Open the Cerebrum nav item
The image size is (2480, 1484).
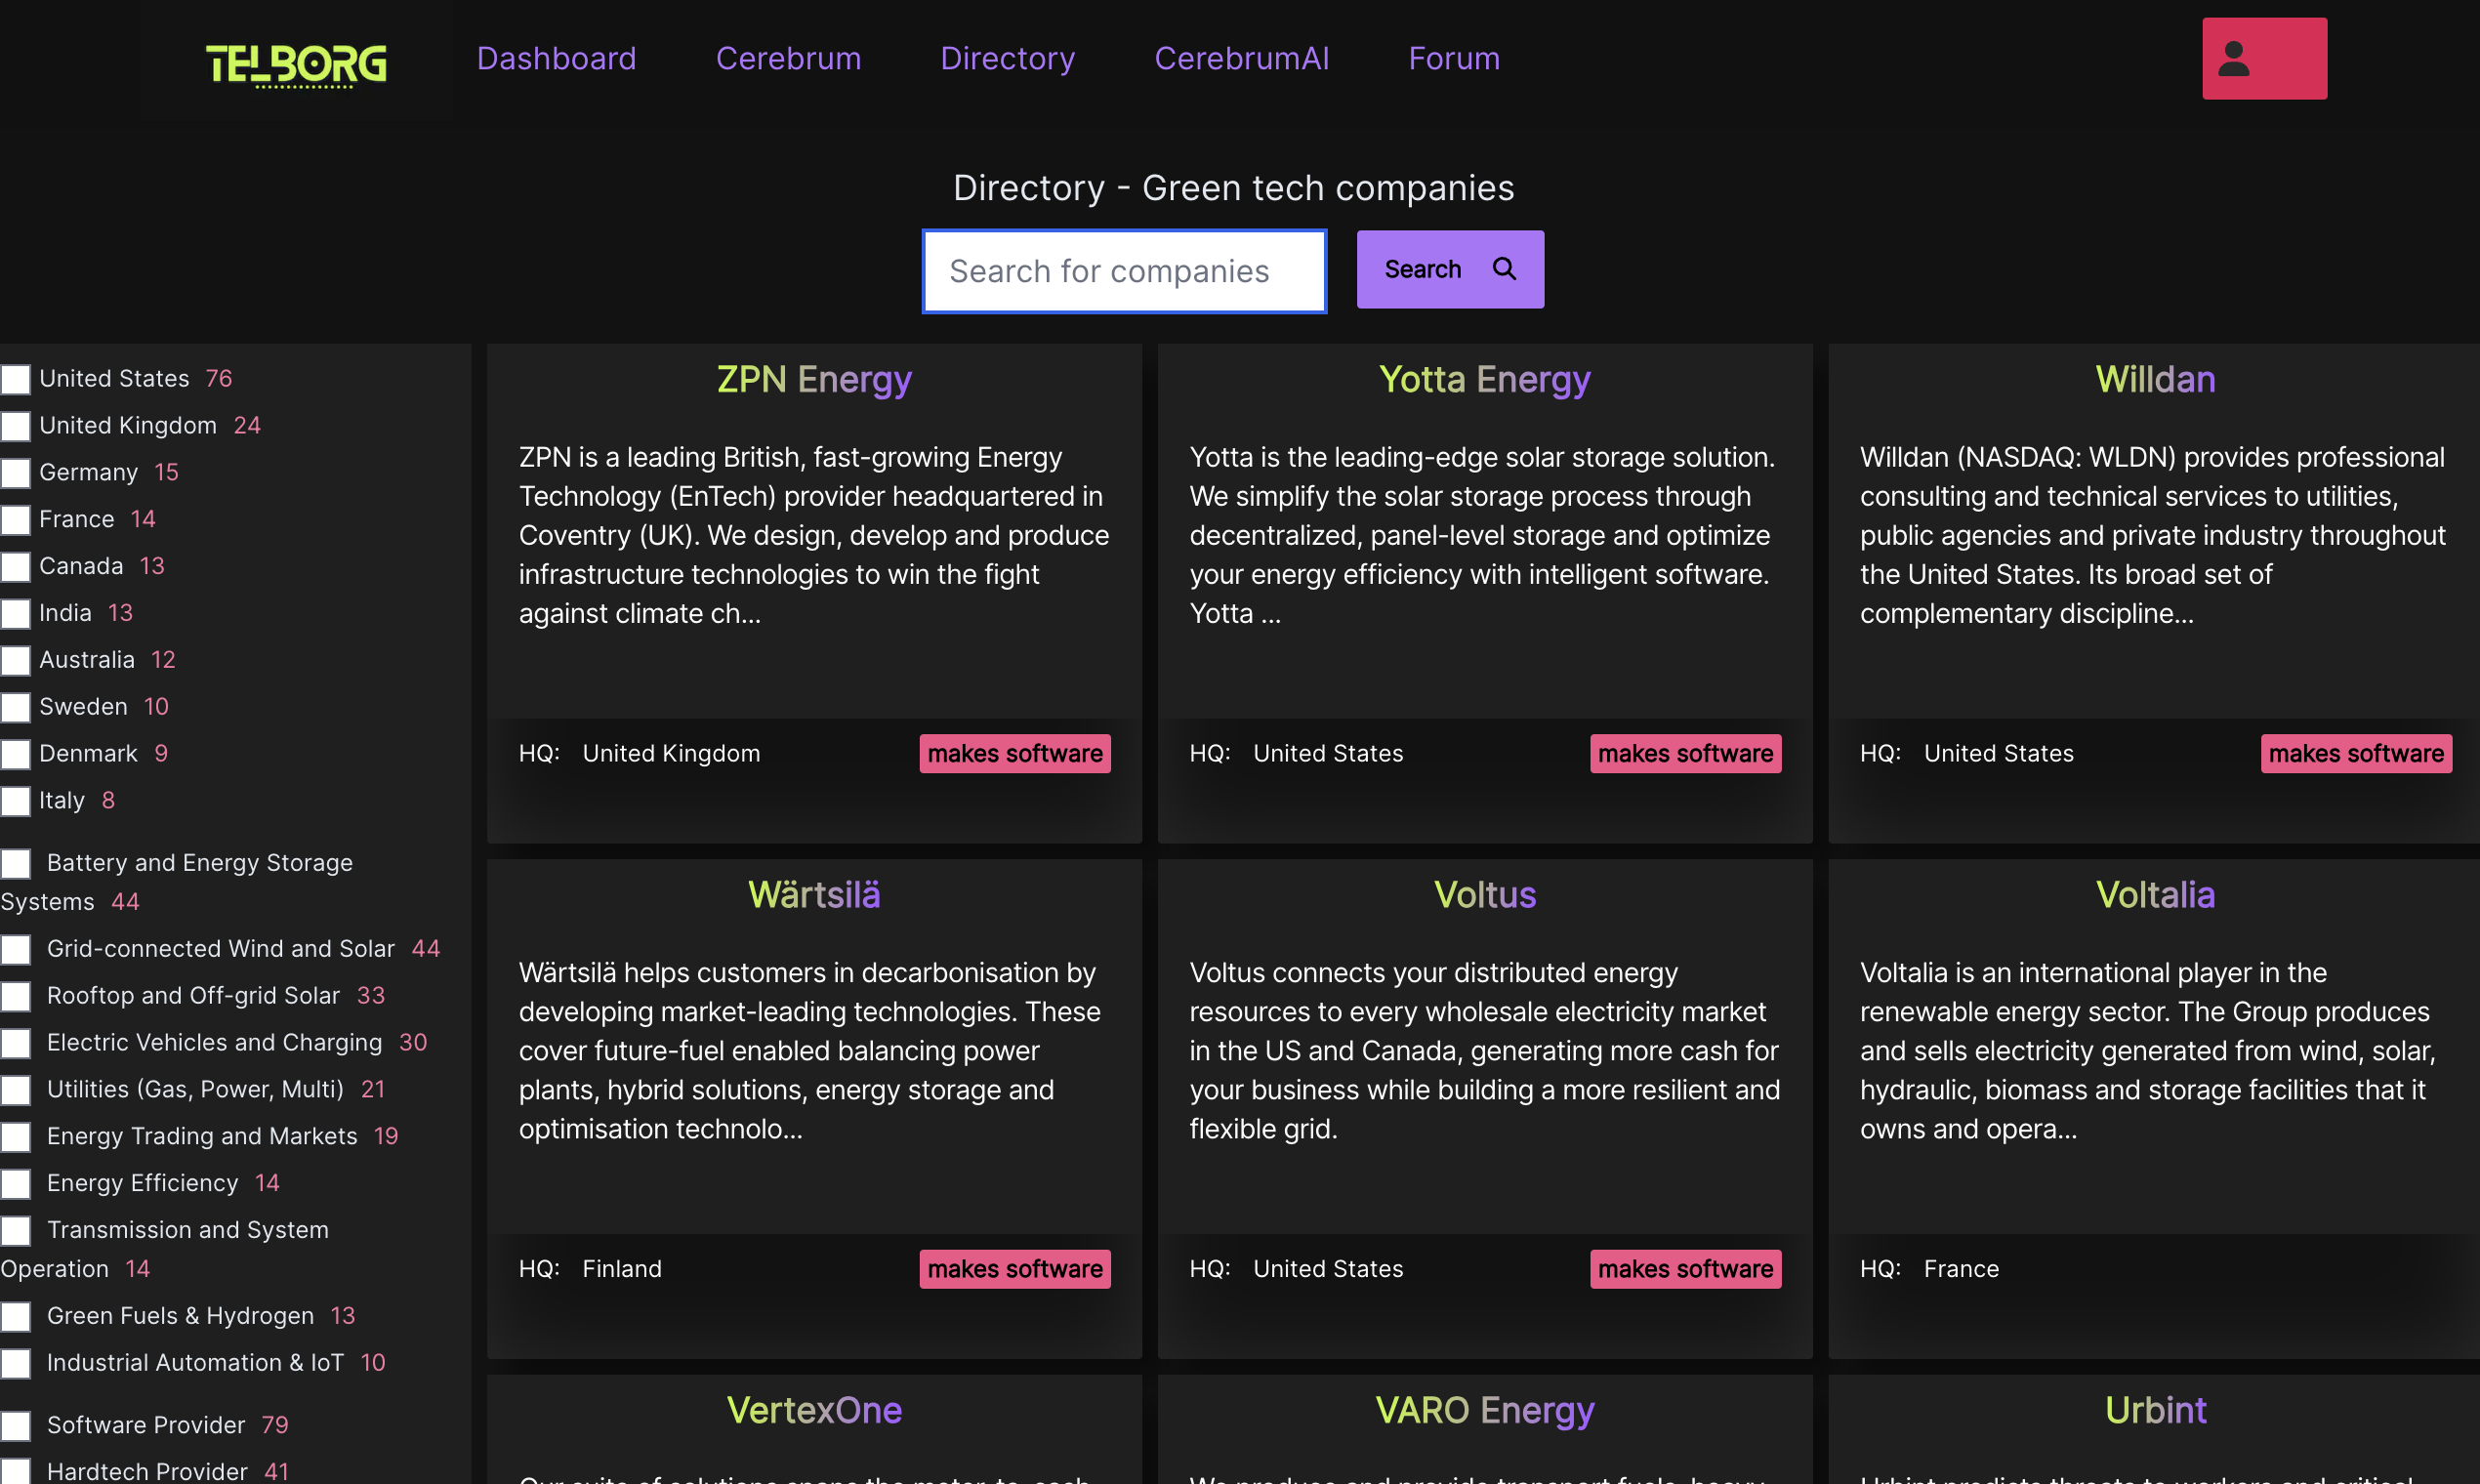pos(788,58)
